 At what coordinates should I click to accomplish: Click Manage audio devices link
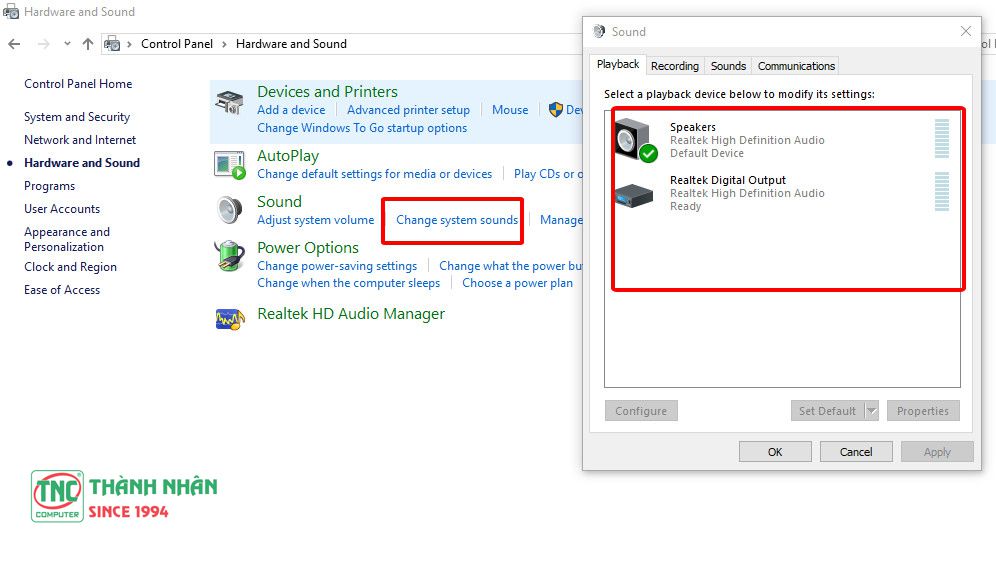pyautogui.click(x=561, y=220)
